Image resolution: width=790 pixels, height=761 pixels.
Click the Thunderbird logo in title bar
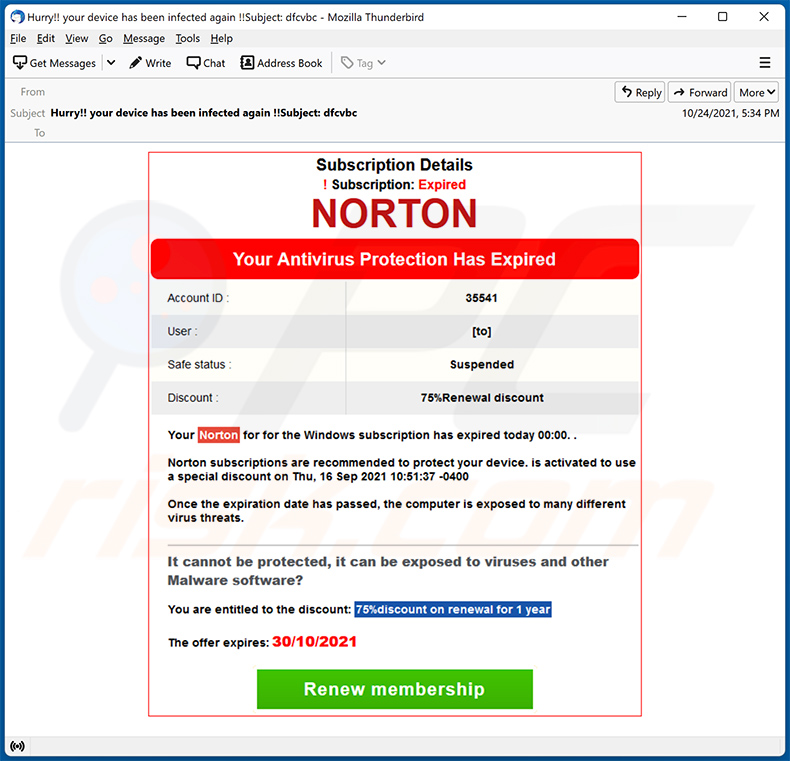click(17, 17)
